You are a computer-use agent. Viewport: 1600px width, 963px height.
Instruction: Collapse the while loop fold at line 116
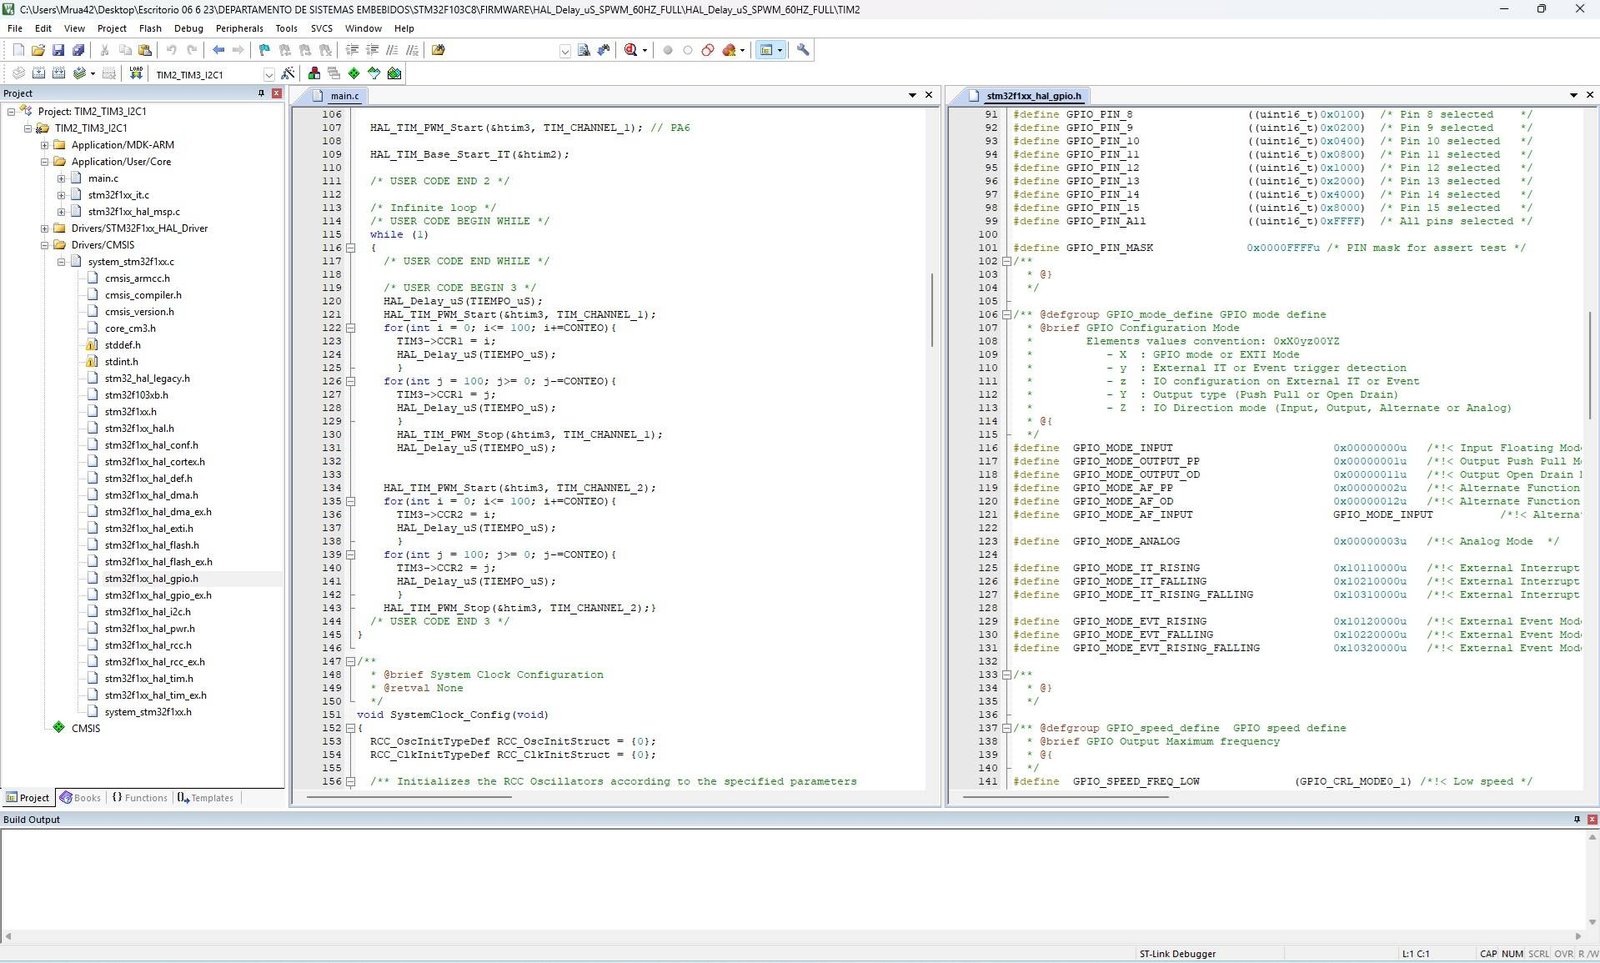[350, 248]
